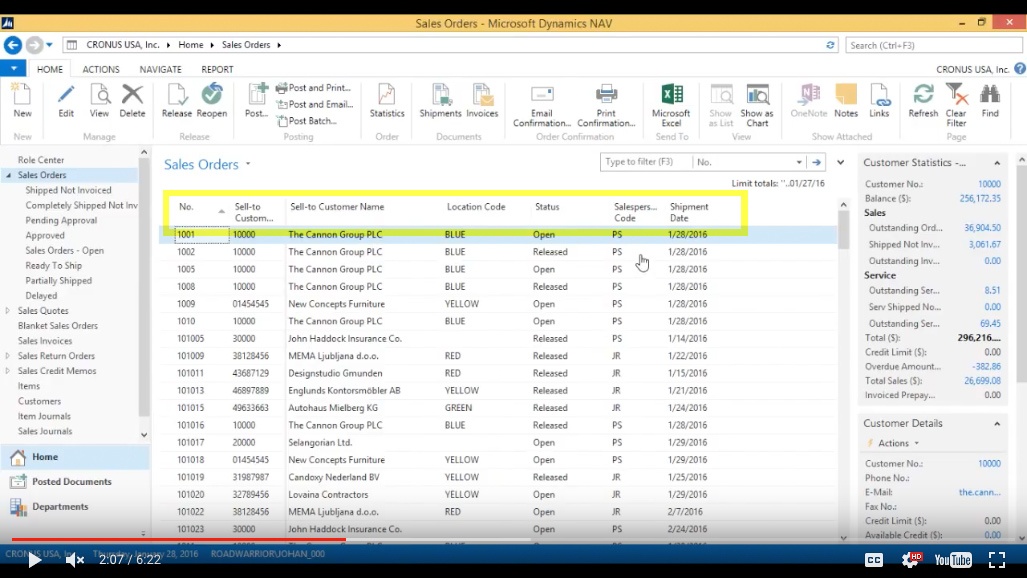Apply filter with arrow button
The height and width of the screenshot is (578, 1027).
click(x=816, y=162)
